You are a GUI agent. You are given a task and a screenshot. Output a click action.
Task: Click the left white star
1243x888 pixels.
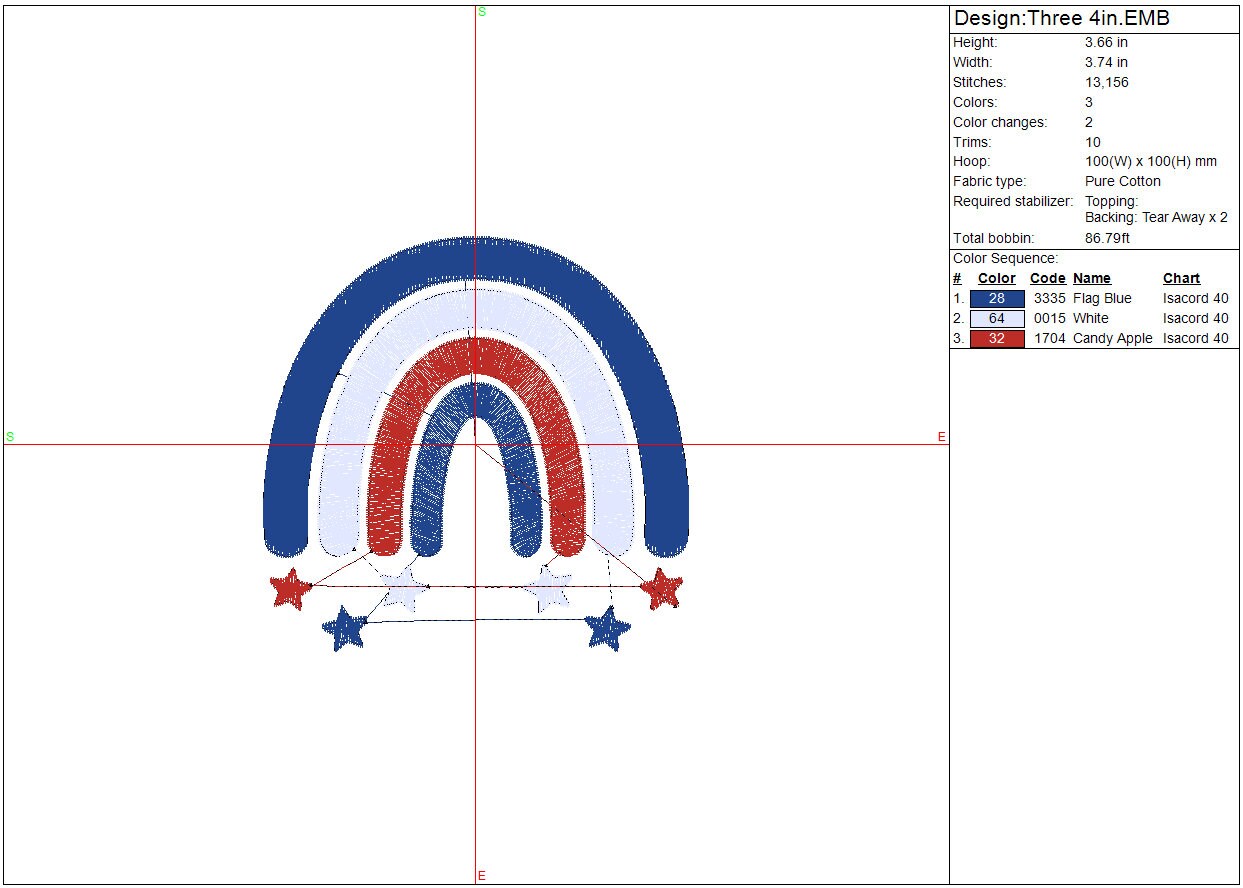(x=403, y=589)
